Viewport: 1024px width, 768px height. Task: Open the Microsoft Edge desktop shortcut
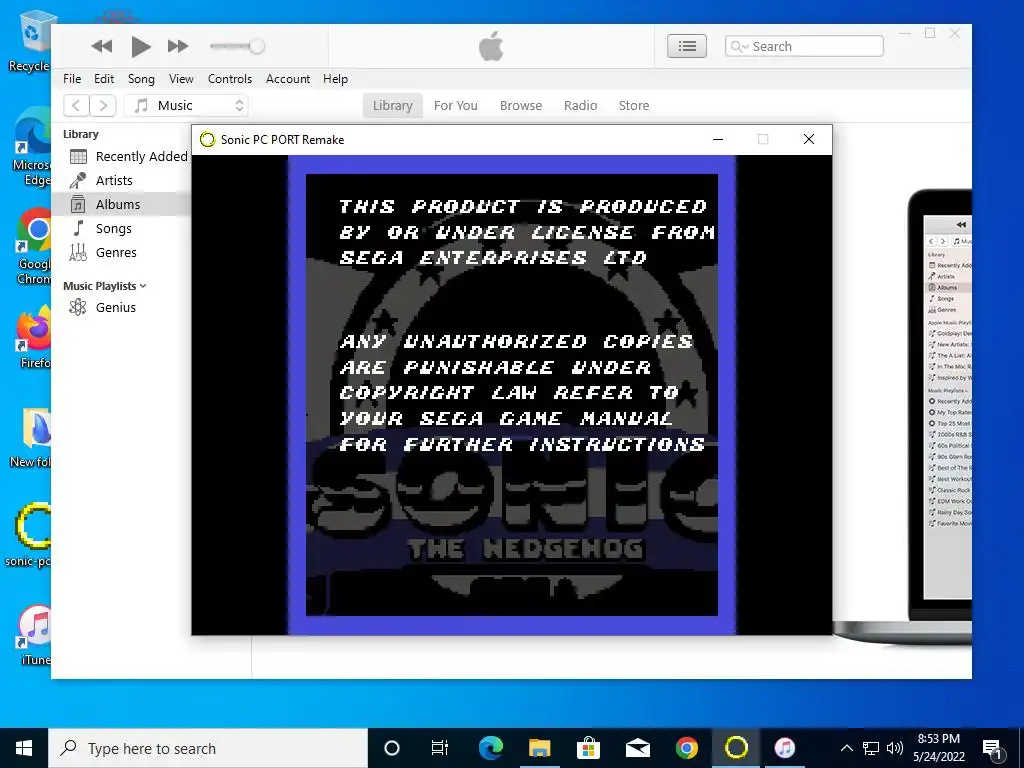(31, 148)
